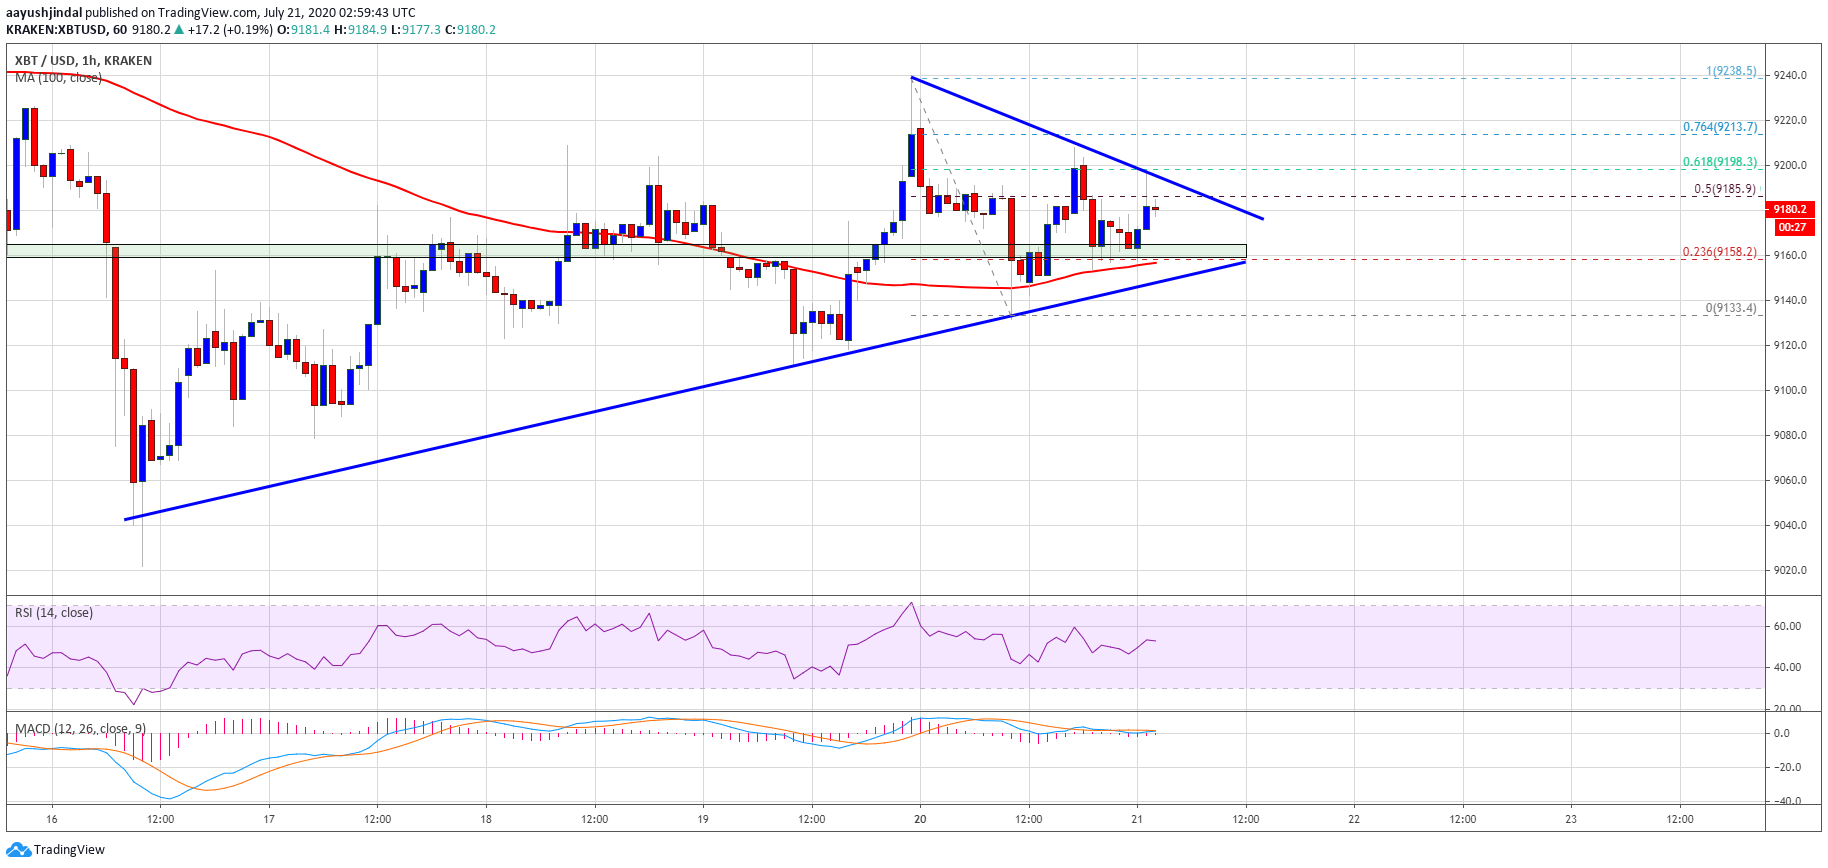Click the date 20 on time axis
This screenshot has width=1828, height=868.
click(920, 819)
